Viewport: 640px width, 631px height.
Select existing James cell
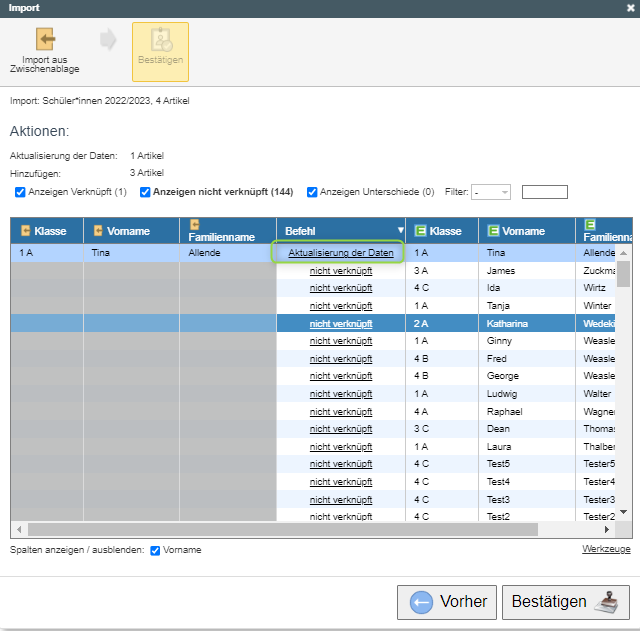(527, 271)
